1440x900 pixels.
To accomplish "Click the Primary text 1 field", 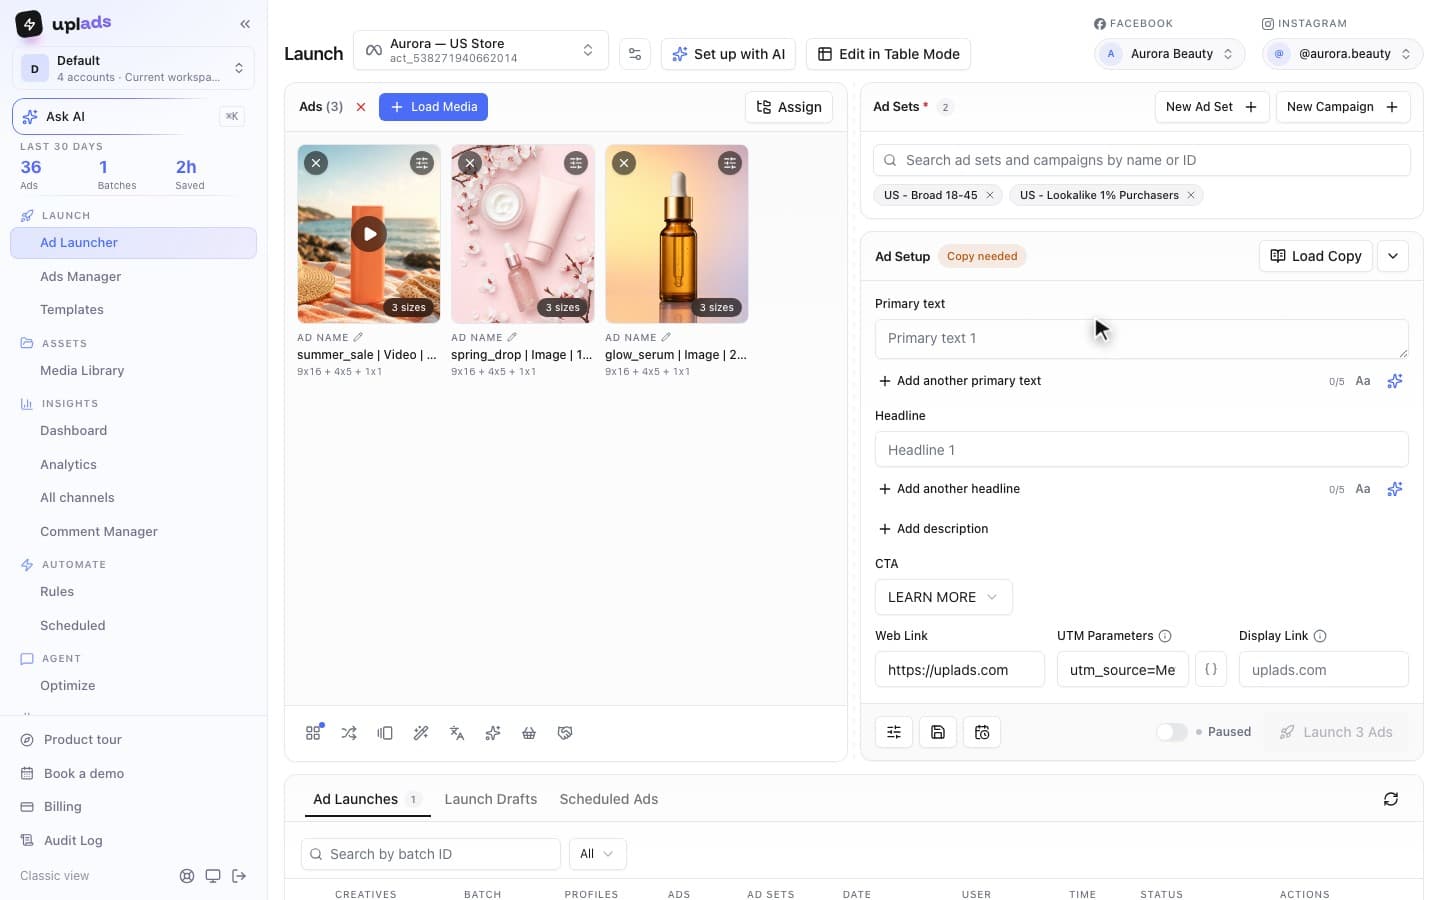I will [x=1141, y=339].
